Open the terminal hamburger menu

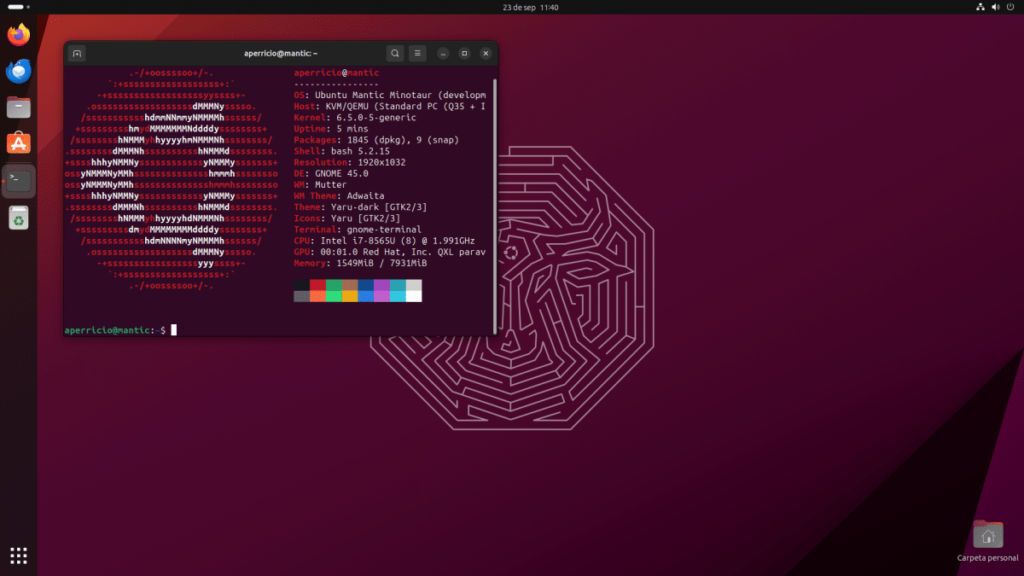pos(417,52)
